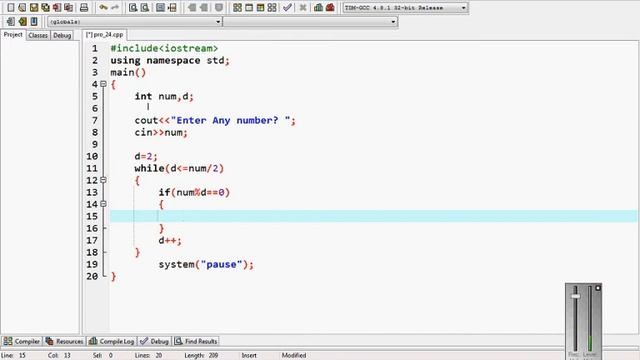Click the small circle icon on volume overlay
This screenshot has width=640, height=360.
coord(598,288)
